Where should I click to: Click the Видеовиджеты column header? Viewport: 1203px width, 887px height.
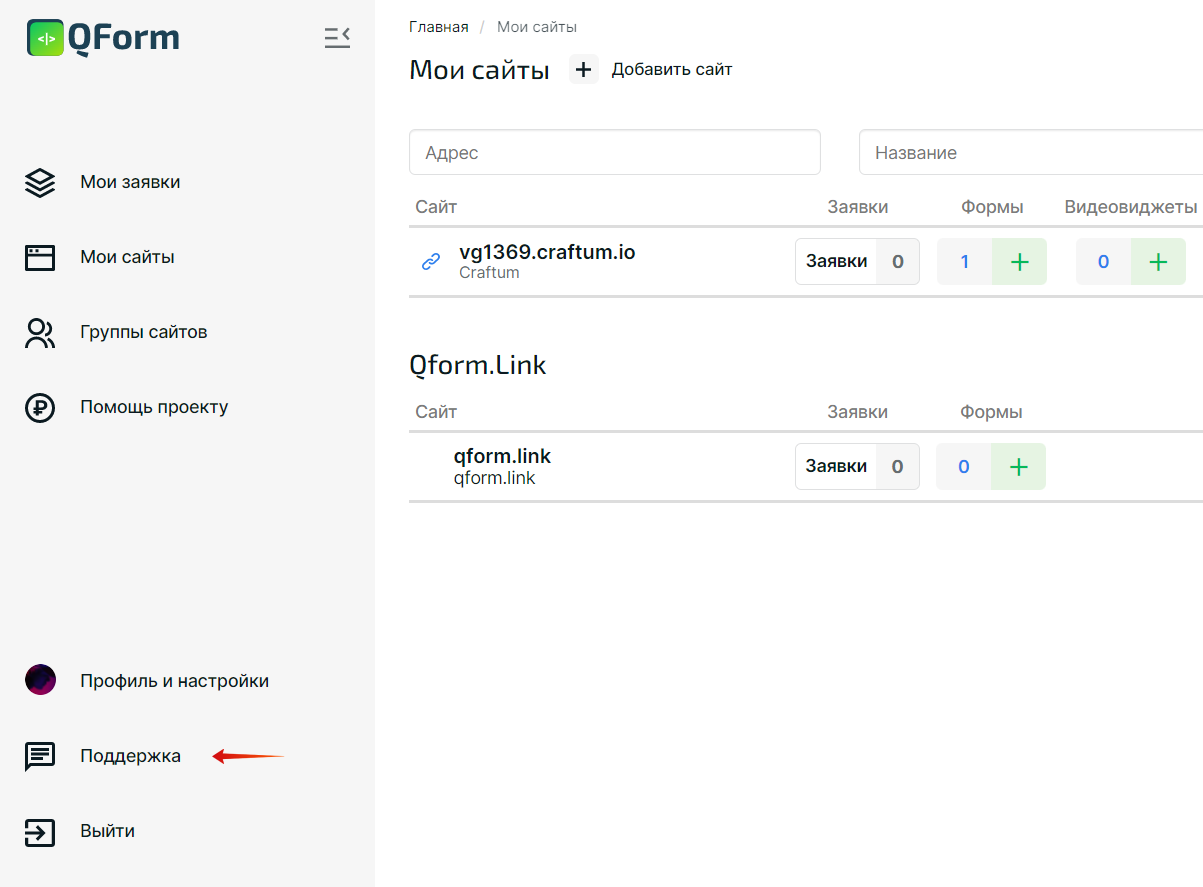tap(1130, 207)
